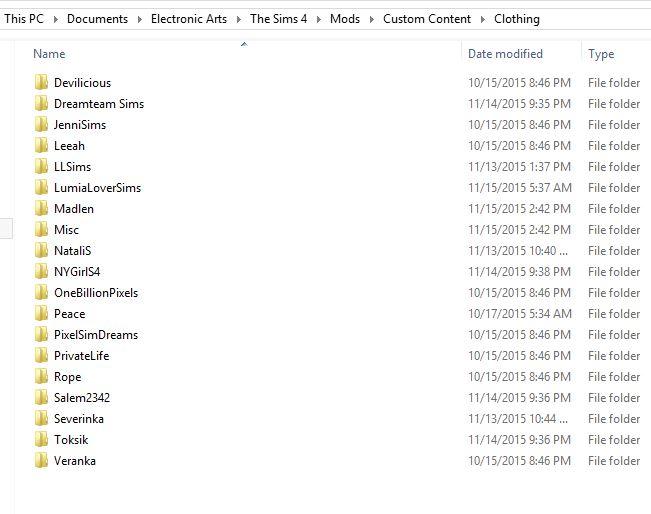
Task: Sort by Date modified column header
Action: click(505, 54)
